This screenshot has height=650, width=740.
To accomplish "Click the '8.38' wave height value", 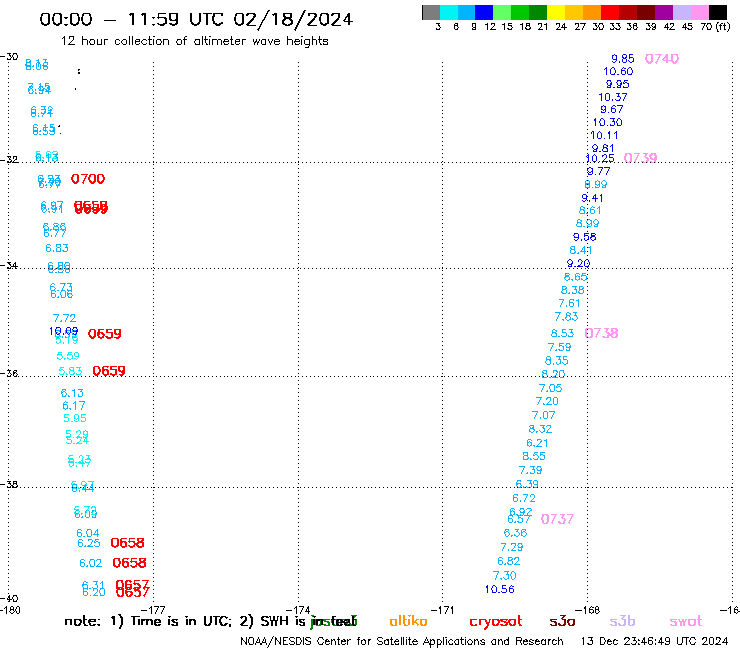I will 572,290.
